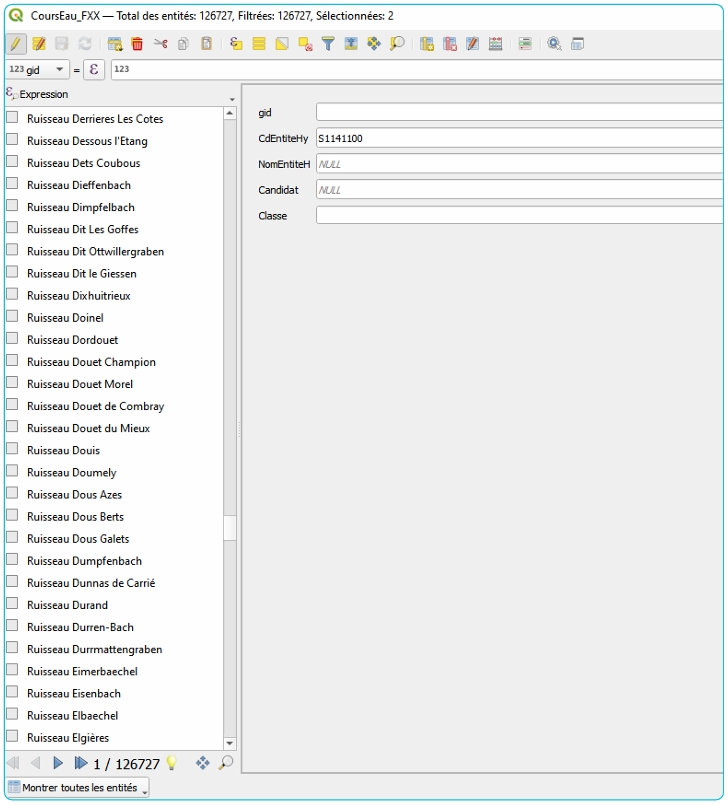This screenshot has width=728, height=805.
Task: Click the CdEntiteHy field showing S1141100
Action: tap(518, 138)
